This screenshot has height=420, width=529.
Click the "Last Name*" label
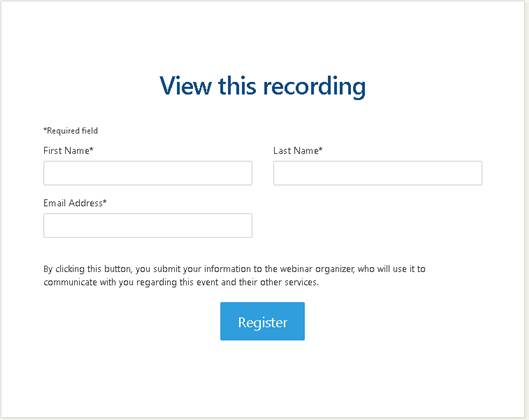tap(298, 150)
